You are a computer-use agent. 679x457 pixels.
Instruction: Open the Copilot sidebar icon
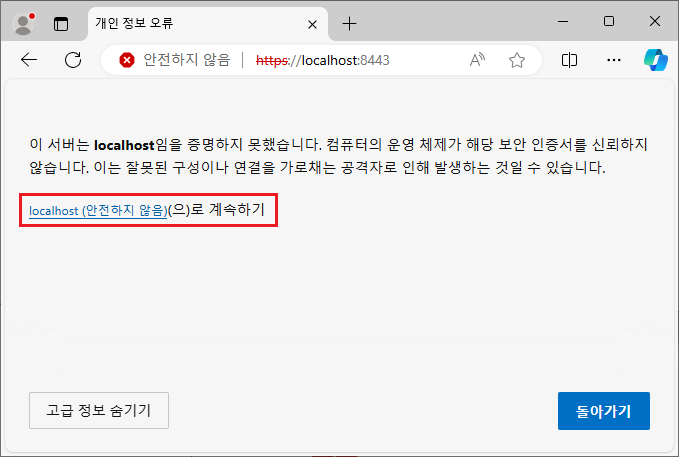[x=656, y=60]
